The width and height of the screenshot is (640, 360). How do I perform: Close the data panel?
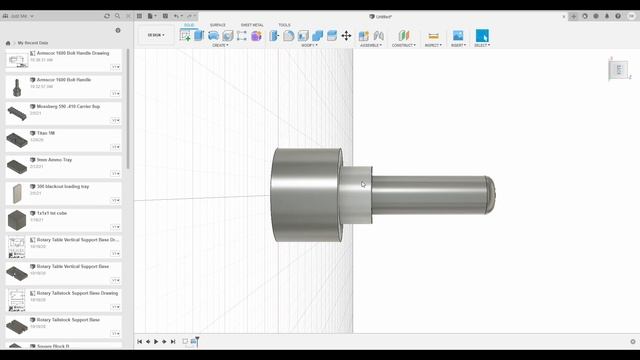(x=128, y=16)
